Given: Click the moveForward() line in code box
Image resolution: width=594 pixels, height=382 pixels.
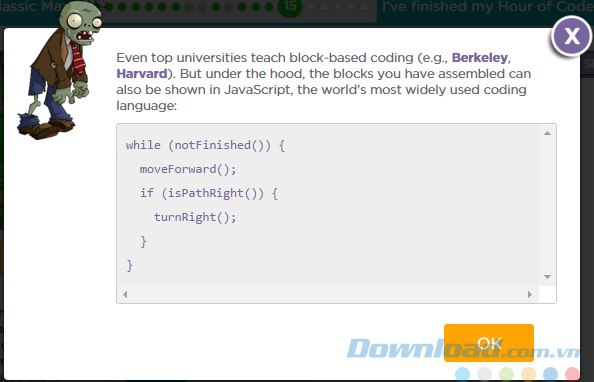Looking at the screenshot, I should coord(188,169).
